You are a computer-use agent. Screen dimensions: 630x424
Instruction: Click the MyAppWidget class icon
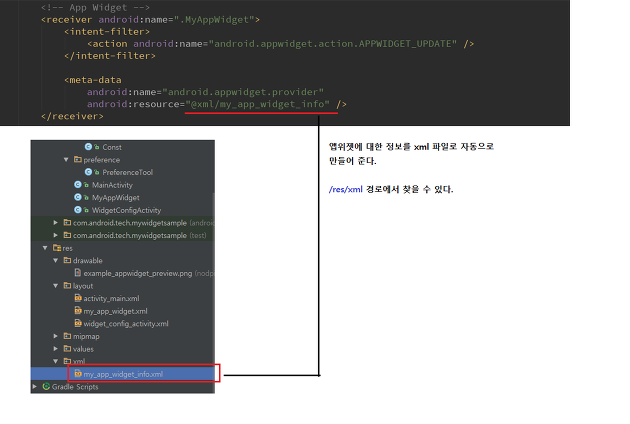click(x=78, y=197)
